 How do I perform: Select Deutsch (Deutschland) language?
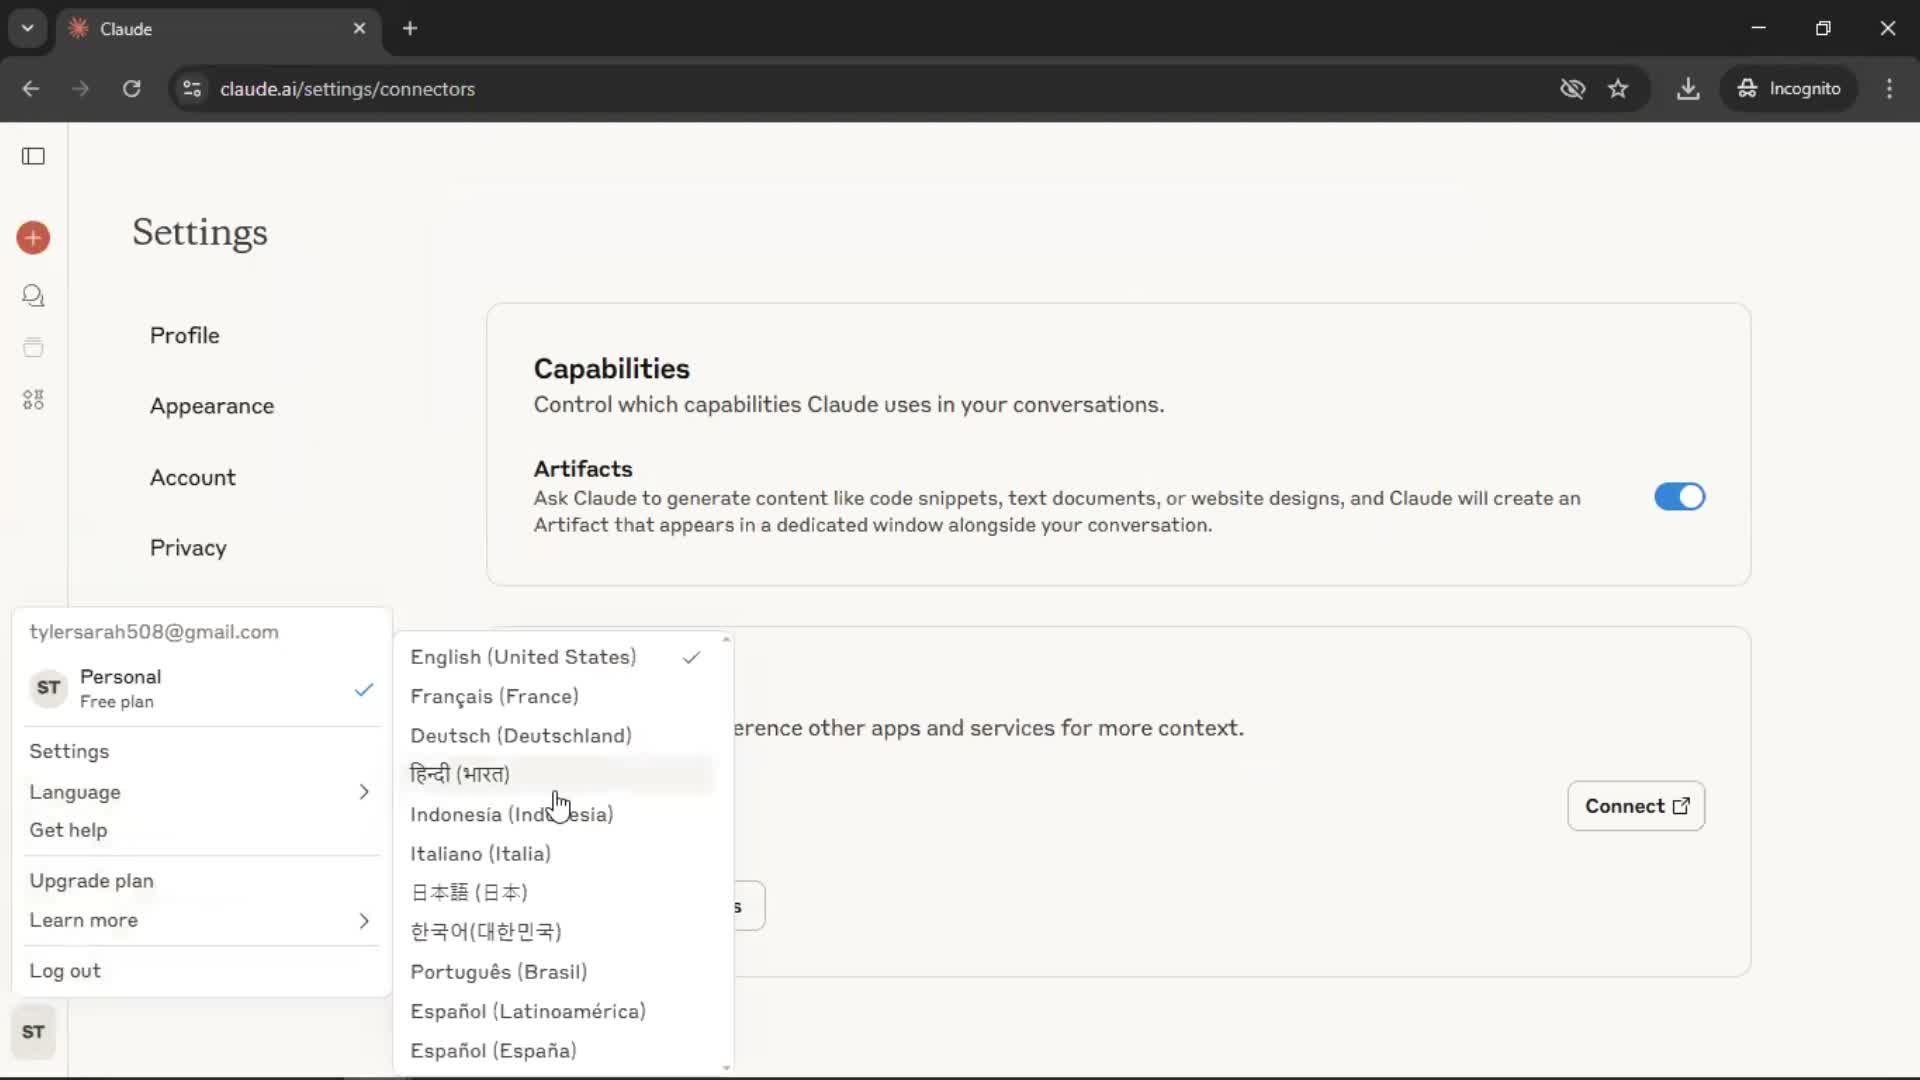[x=558, y=736]
